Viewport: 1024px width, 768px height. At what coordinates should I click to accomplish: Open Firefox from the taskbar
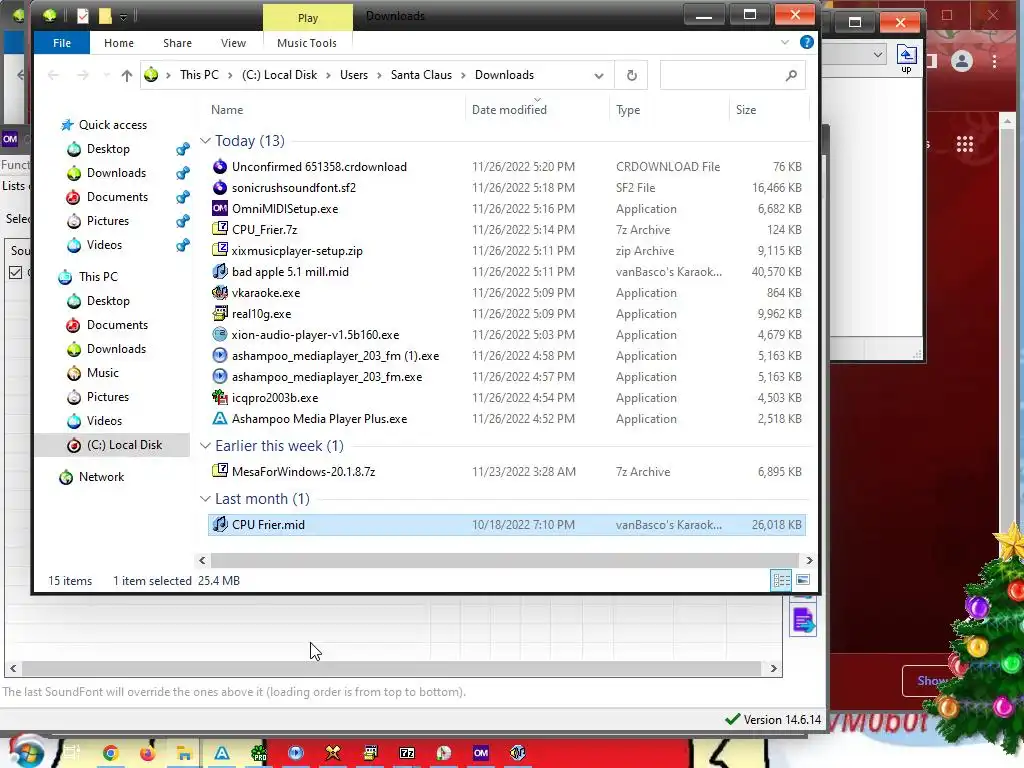148,754
